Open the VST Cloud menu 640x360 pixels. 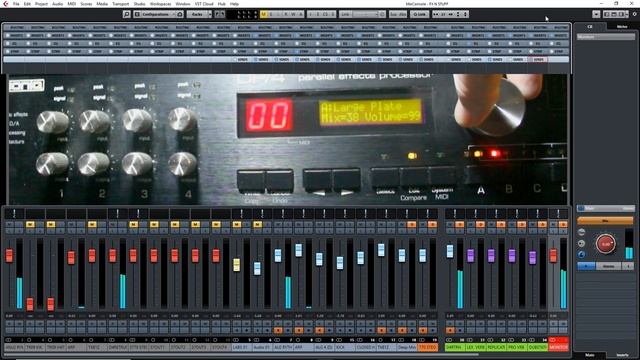pyautogui.click(x=204, y=4)
